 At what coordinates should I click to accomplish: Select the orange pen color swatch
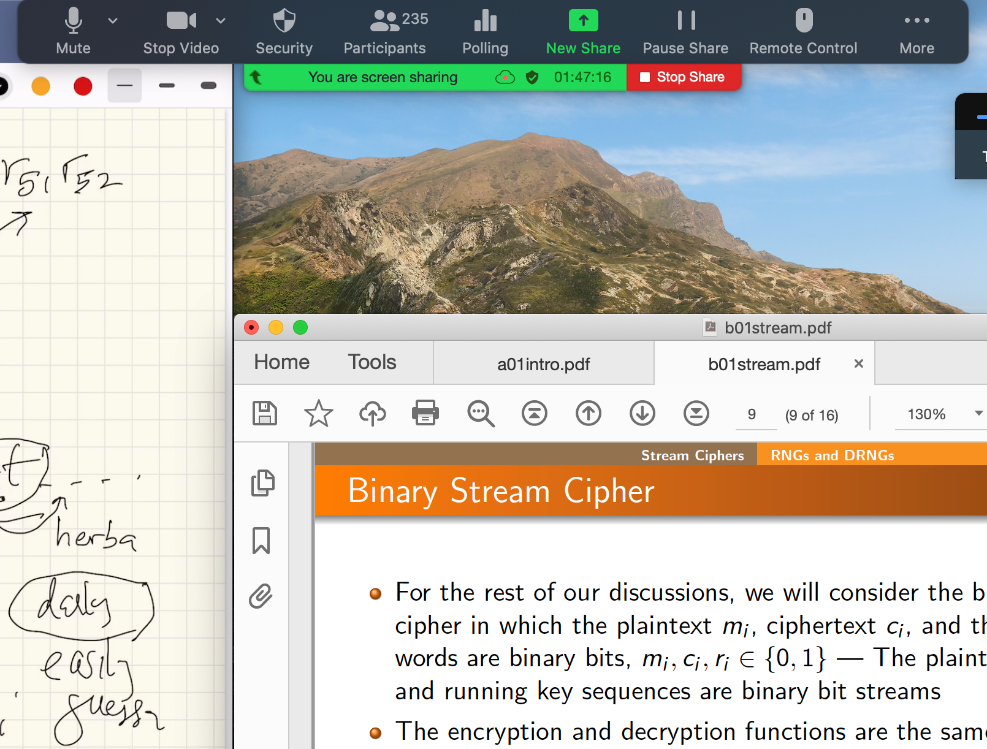coord(41,86)
